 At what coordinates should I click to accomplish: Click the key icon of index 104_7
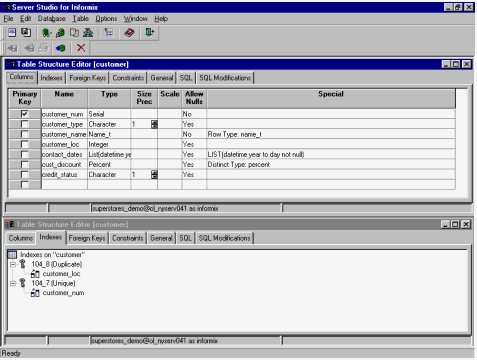pyautogui.click(x=22, y=283)
